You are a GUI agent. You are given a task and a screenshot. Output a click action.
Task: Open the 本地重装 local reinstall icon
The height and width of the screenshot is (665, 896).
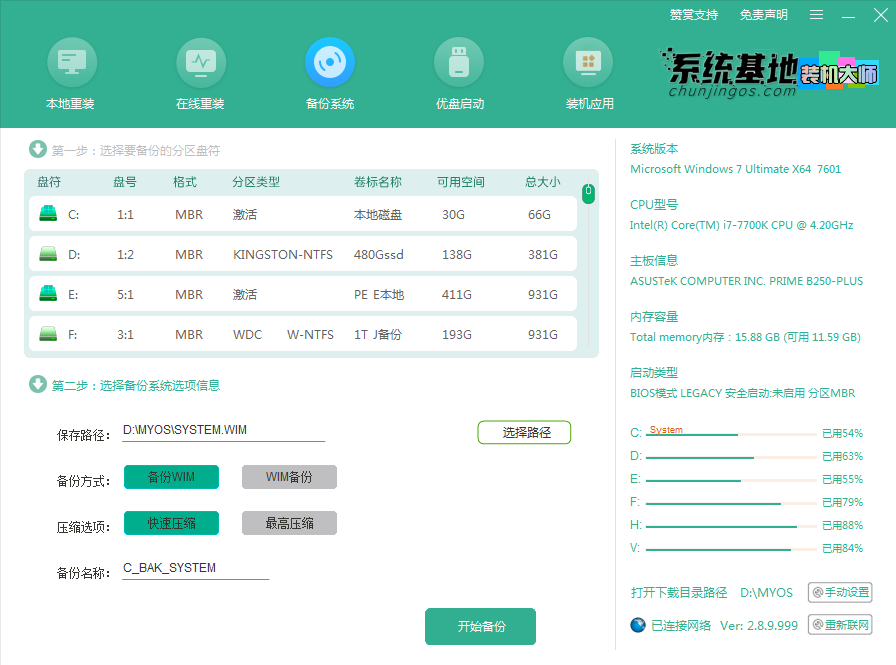(70, 63)
